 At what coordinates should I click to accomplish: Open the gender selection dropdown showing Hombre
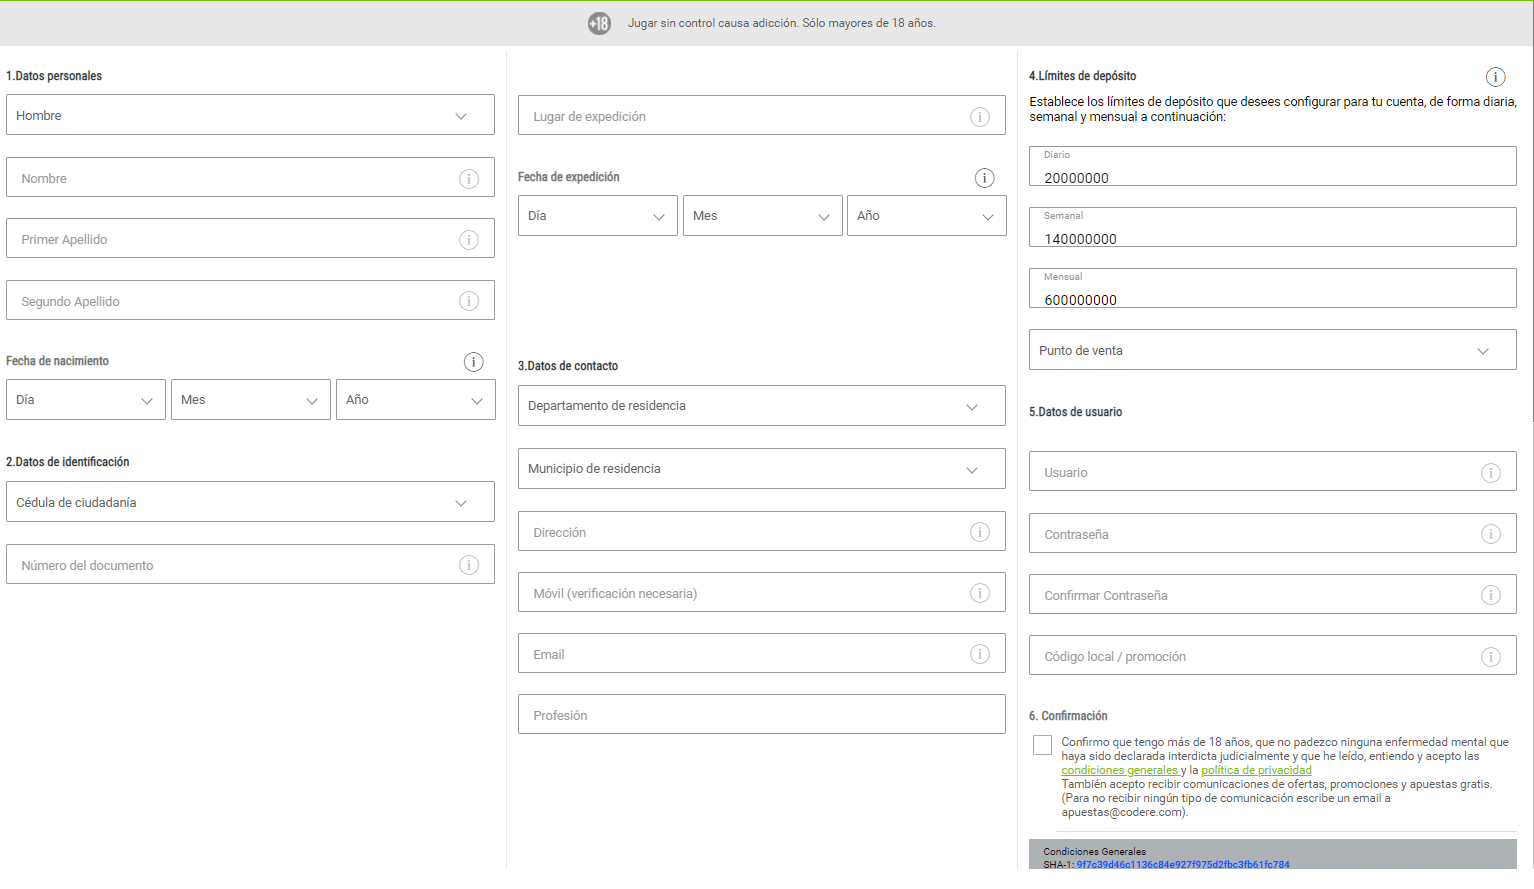pyautogui.click(x=250, y=114)
